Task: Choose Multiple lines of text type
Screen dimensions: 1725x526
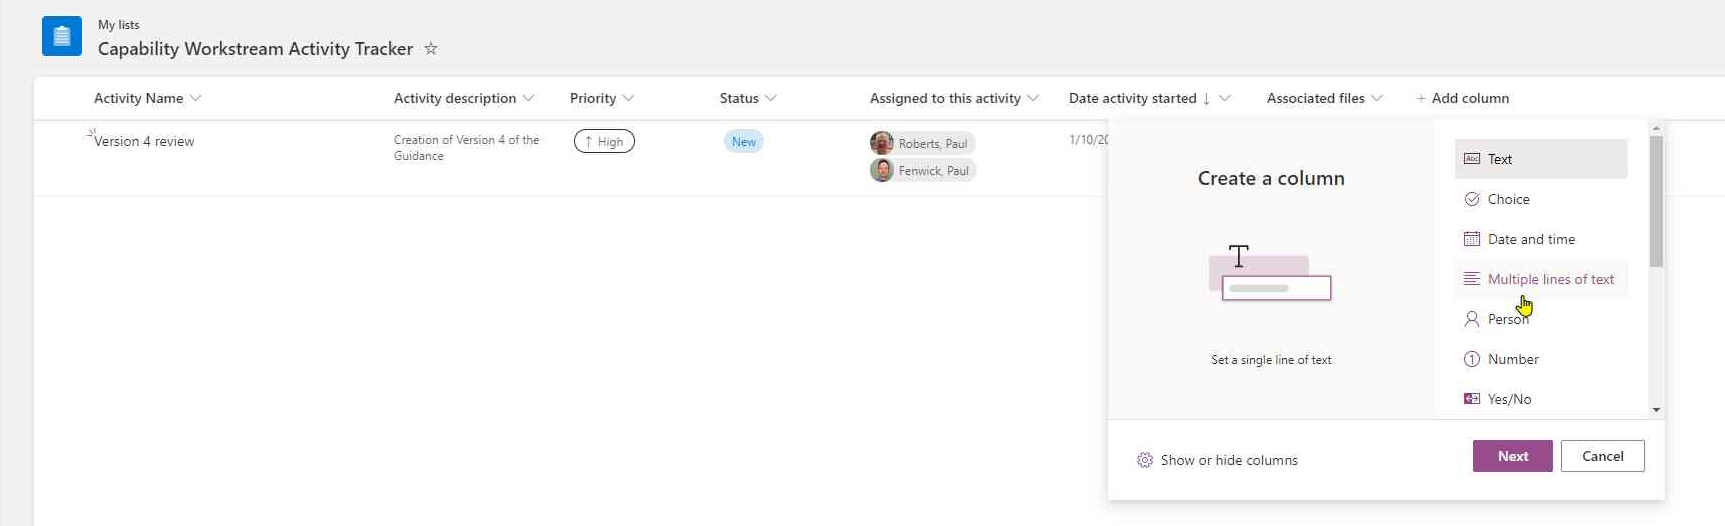Action: click(x=1541, y=279)
